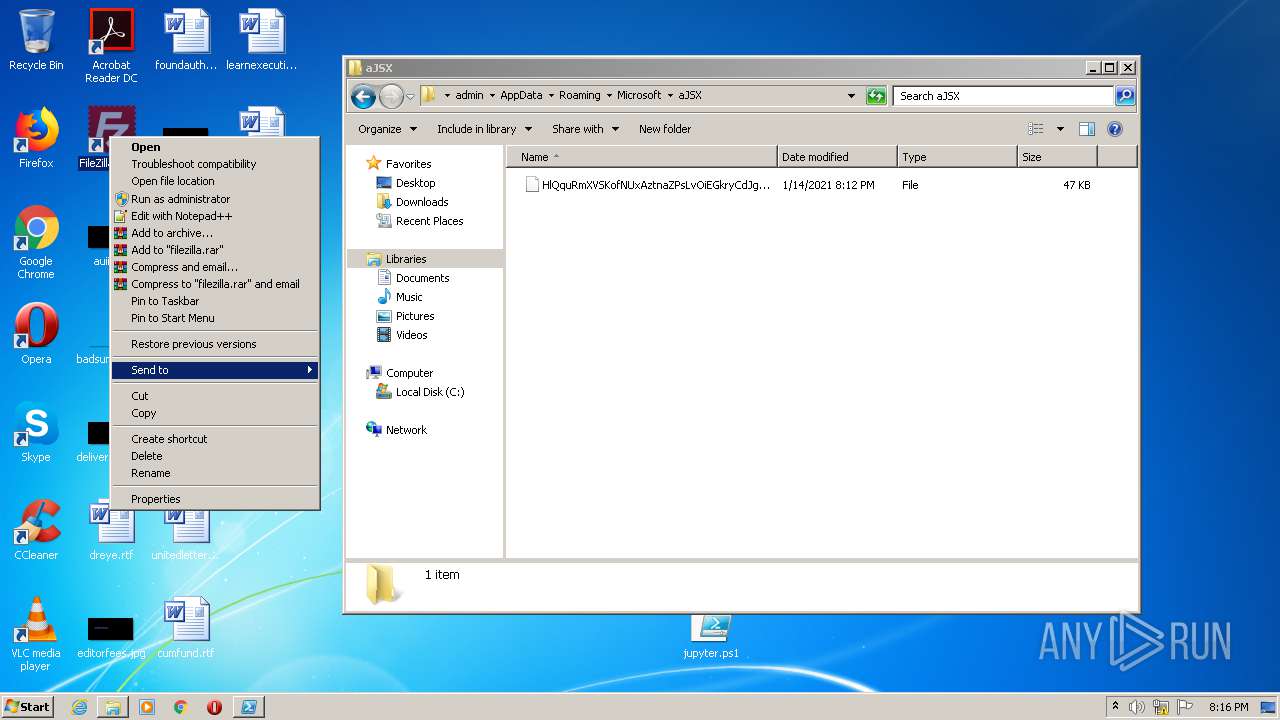Click the Explorer Forward navigation arrow
The height and width of the screenshot is (720, 1280).
click(x=391, y=96)
